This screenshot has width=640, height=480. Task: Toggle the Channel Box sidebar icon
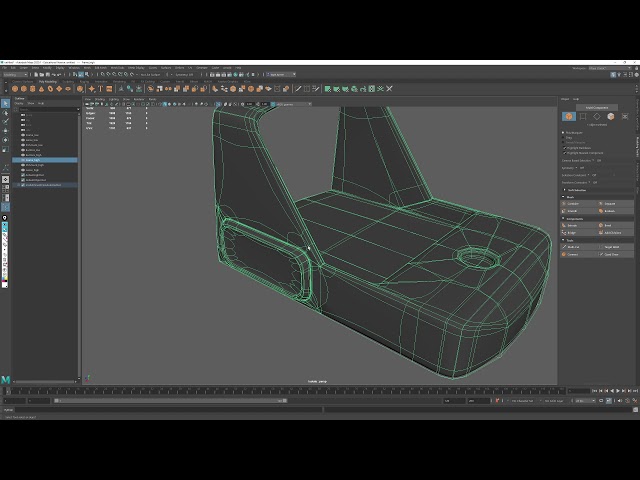click(x=637, y=75)
